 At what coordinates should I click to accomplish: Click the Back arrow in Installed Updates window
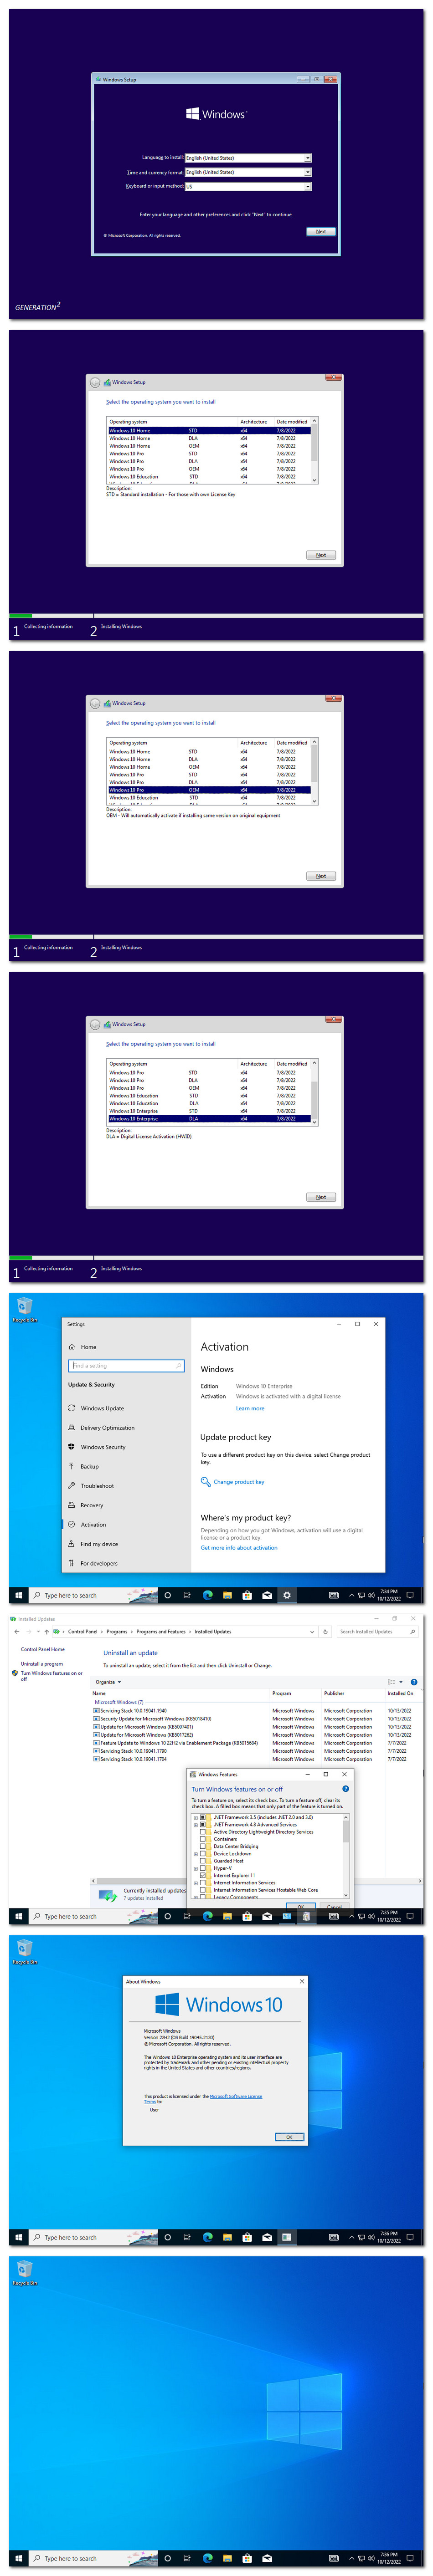click(x=17, y=1631)
